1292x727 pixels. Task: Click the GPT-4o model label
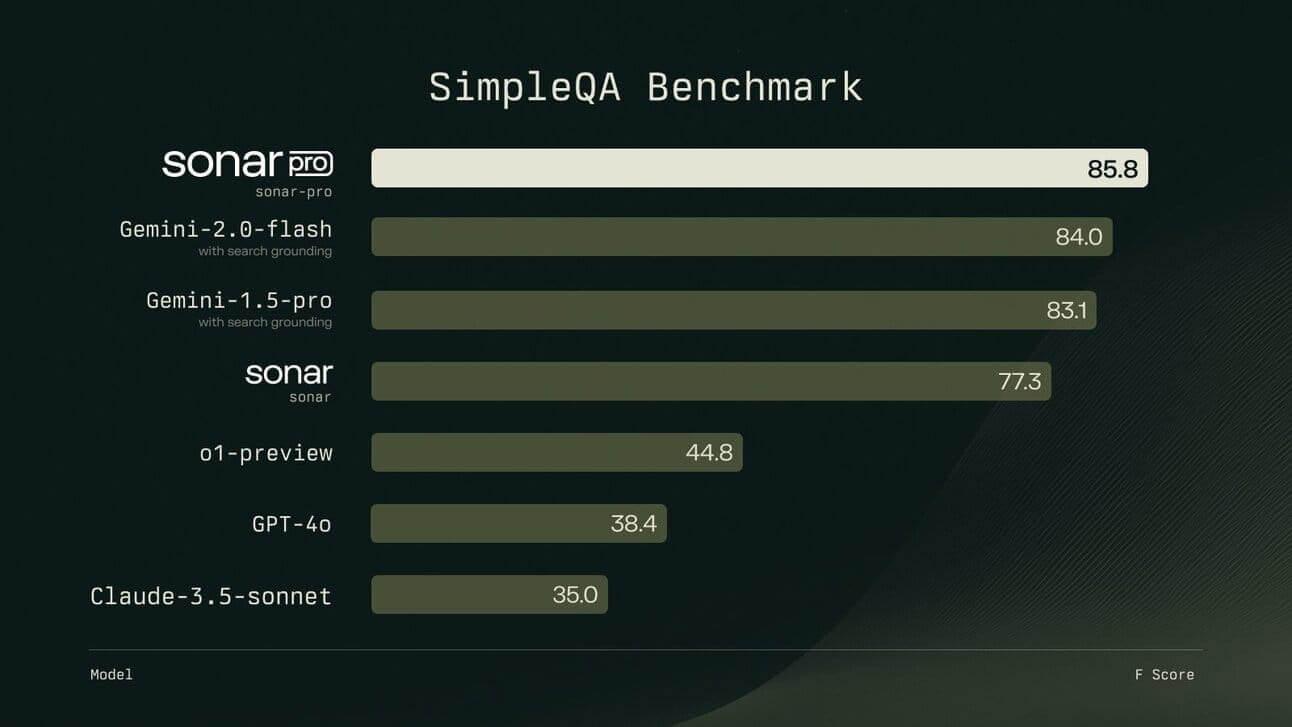tap(292, 523)
